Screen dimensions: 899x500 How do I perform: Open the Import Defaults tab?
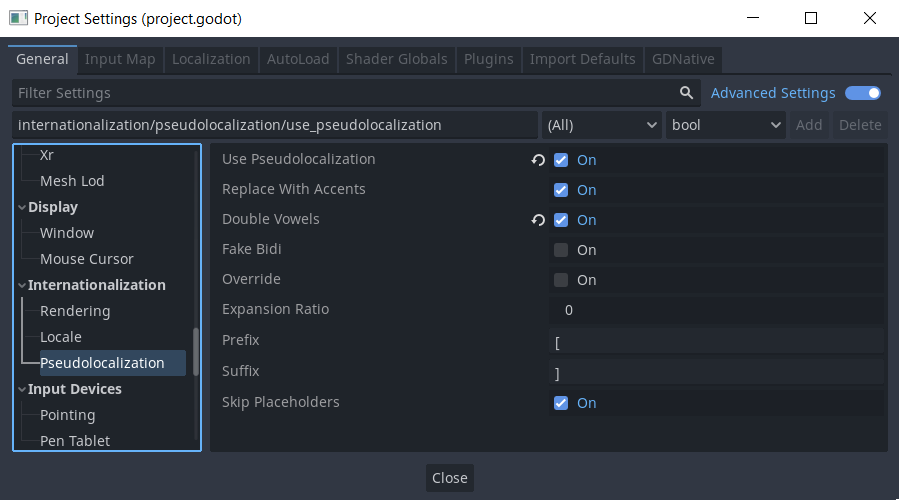(583, 59)
